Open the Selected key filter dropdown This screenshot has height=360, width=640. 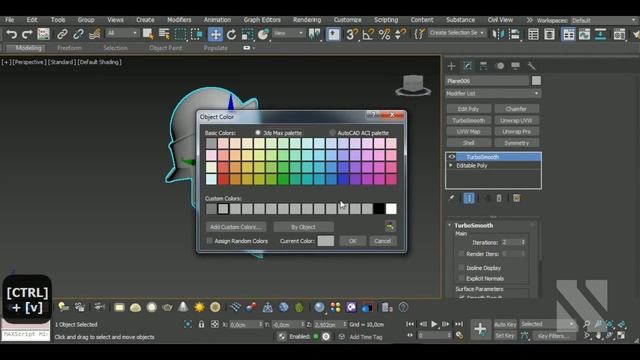(547, 324)
